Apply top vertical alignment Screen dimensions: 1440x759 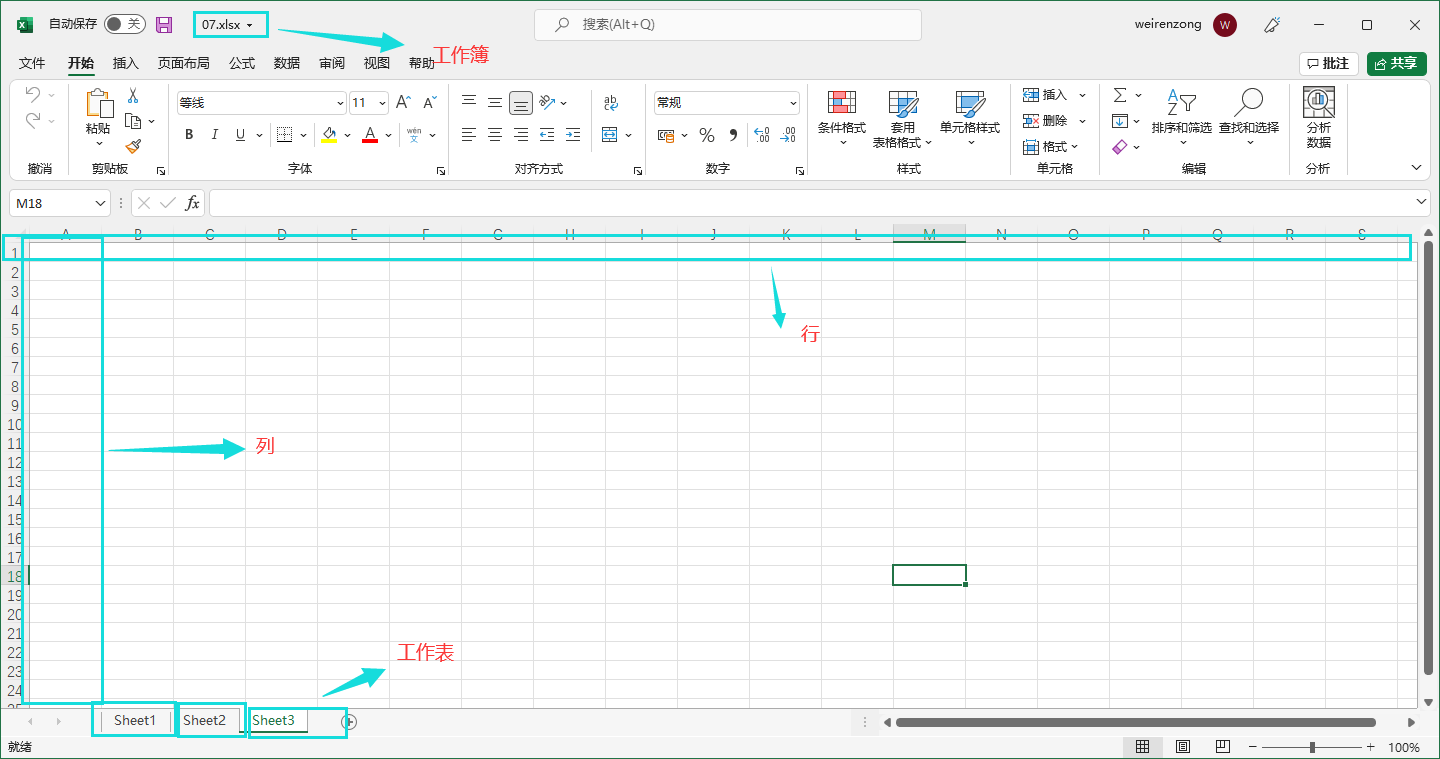click(x=468, y=102)
